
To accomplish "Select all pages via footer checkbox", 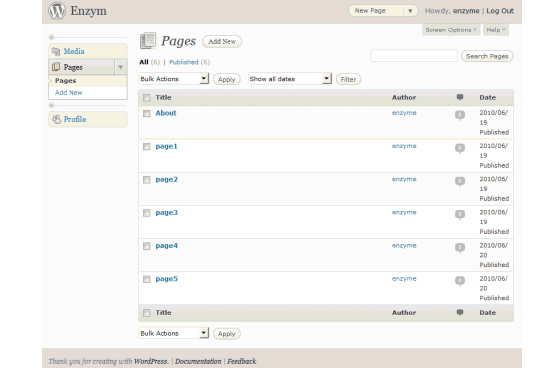I will (x=146, y=313).
